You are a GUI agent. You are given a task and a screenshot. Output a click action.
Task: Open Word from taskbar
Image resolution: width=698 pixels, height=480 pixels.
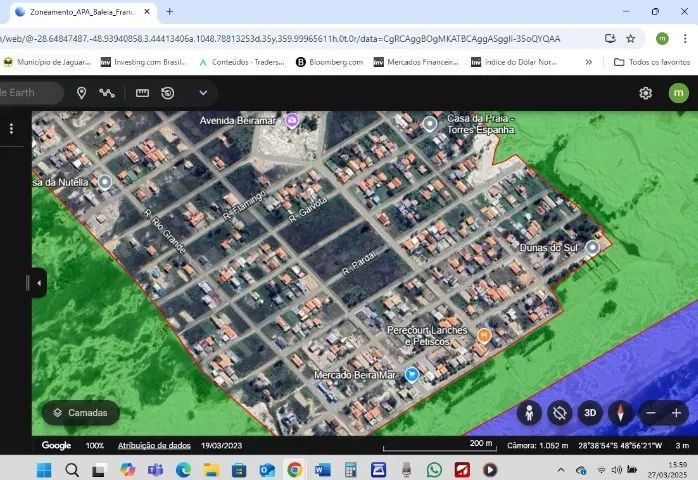point(322,470)
